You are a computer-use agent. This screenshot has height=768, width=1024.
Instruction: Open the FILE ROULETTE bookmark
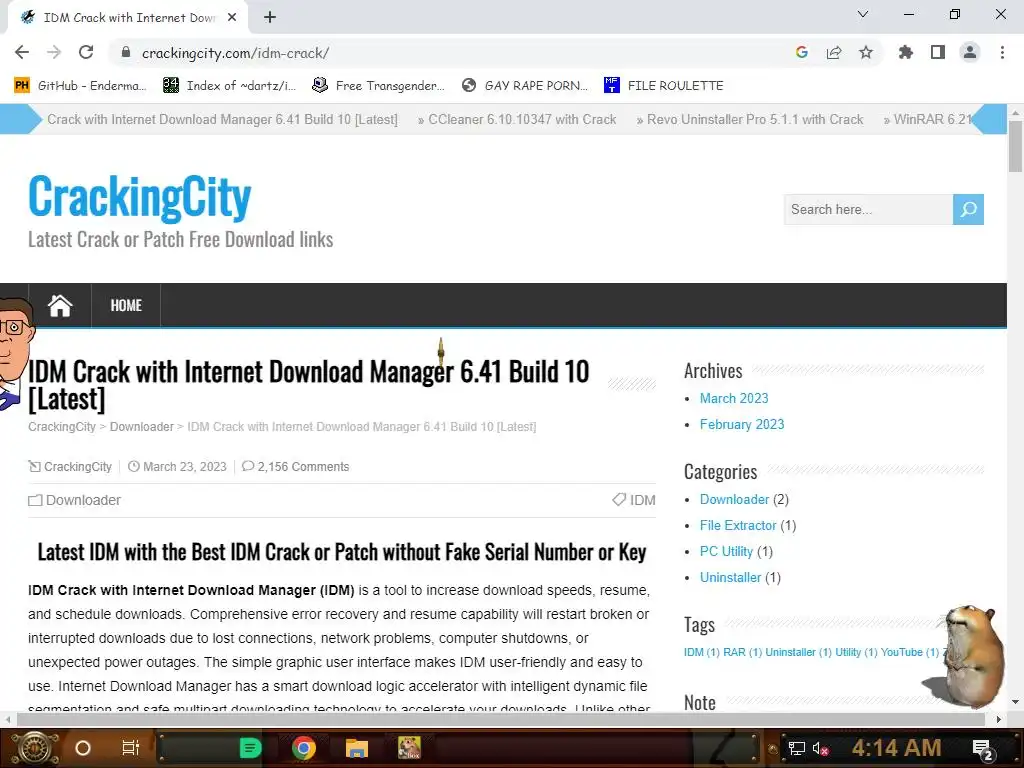point(664,86)
